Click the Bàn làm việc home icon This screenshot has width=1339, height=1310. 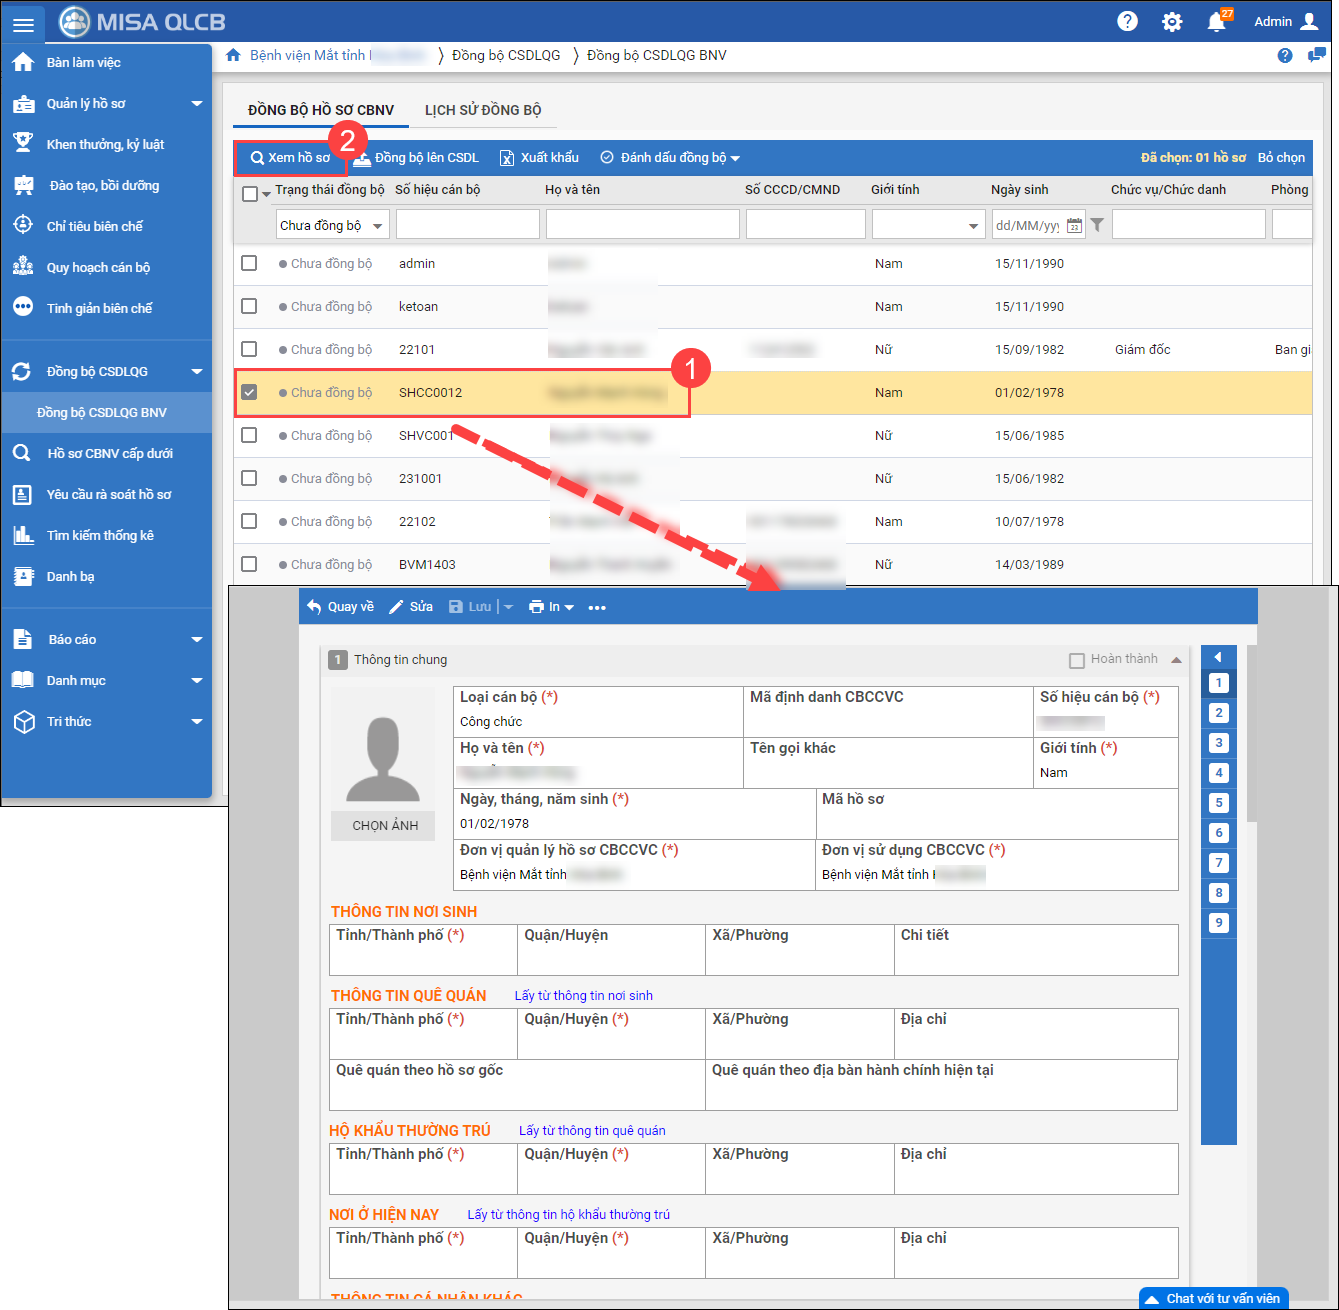tap(23, 62)
